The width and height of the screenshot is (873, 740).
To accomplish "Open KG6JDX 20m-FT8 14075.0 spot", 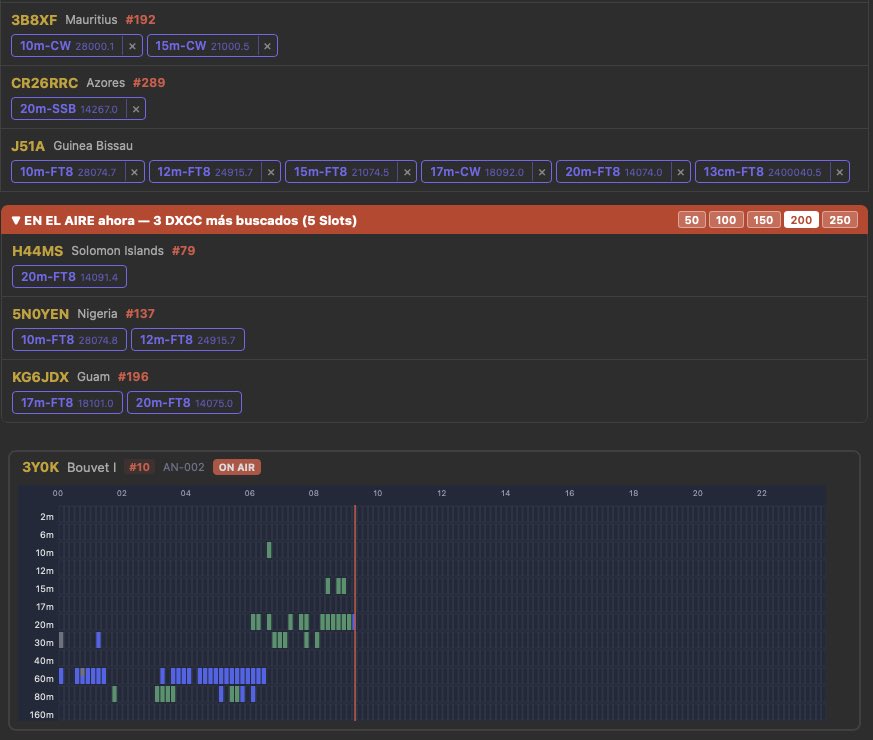I will 184,403.
